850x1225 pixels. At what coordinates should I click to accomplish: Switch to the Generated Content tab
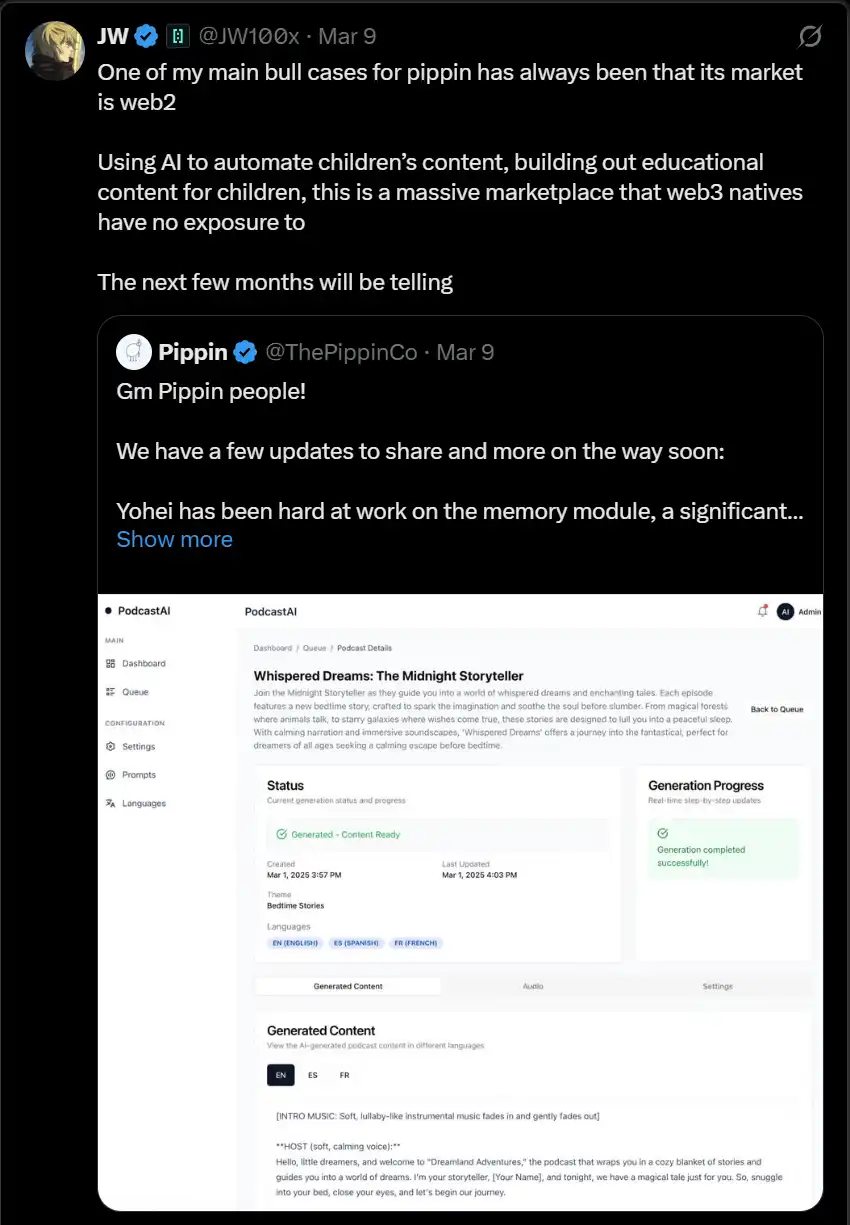[x=348, y=986]
